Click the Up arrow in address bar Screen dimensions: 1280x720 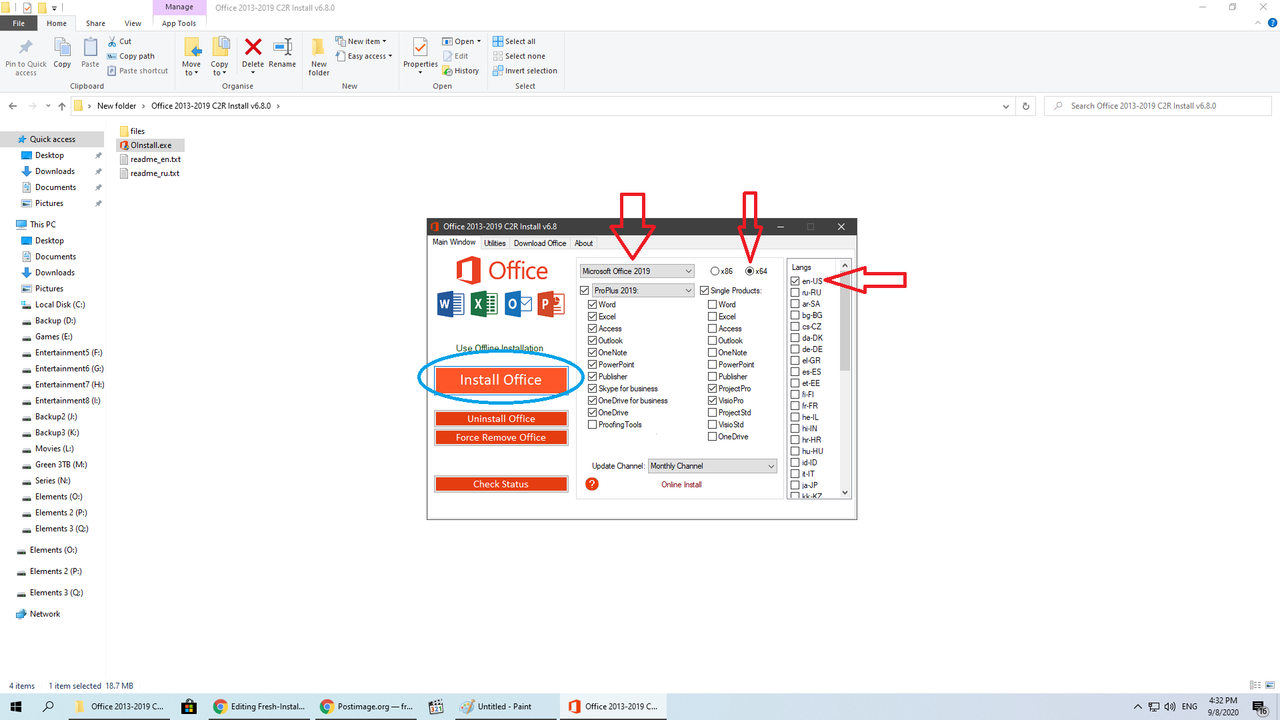coord(62,105)
